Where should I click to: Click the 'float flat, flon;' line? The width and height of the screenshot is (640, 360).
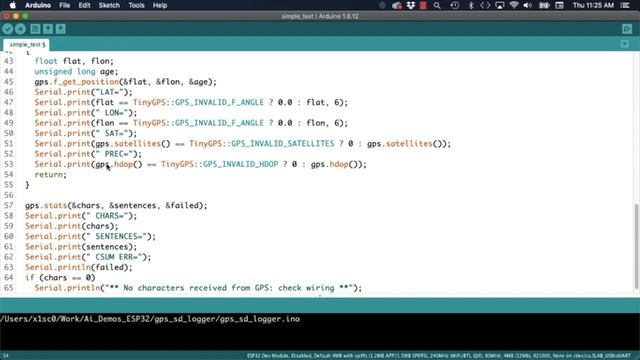point(74,61)
